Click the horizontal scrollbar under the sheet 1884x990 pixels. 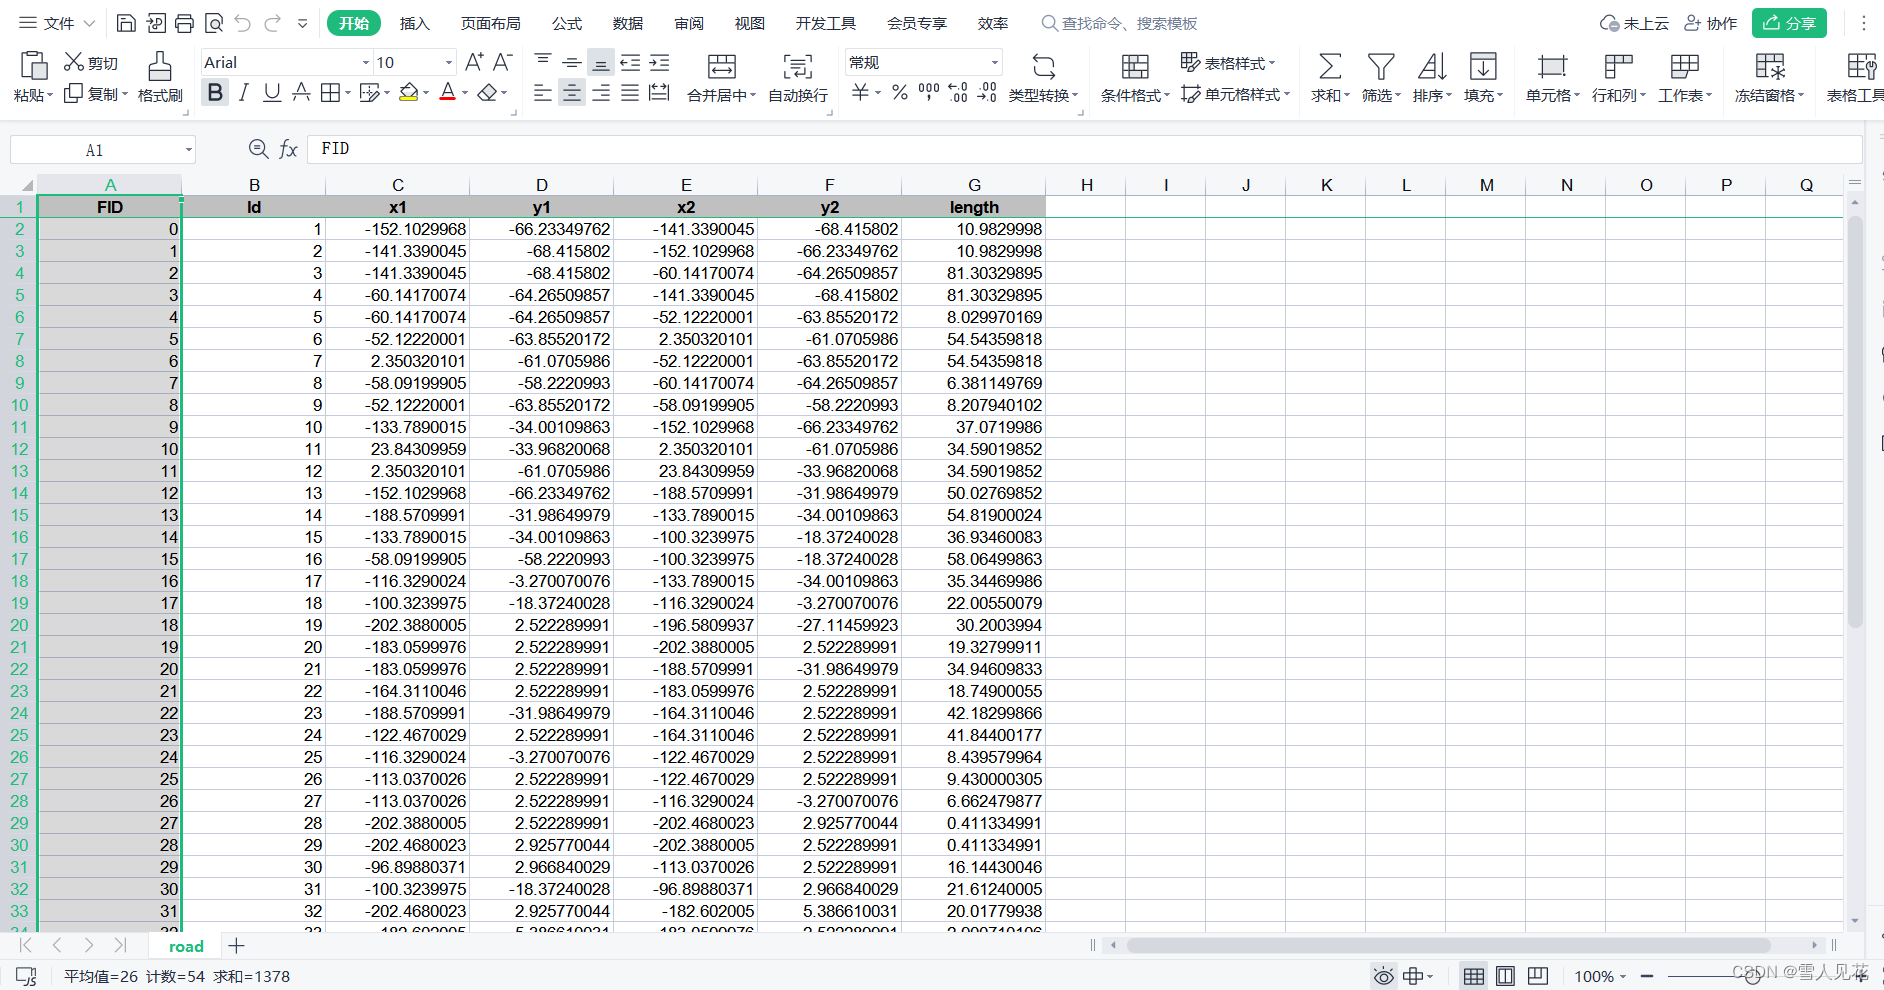tap(1448, 945)
